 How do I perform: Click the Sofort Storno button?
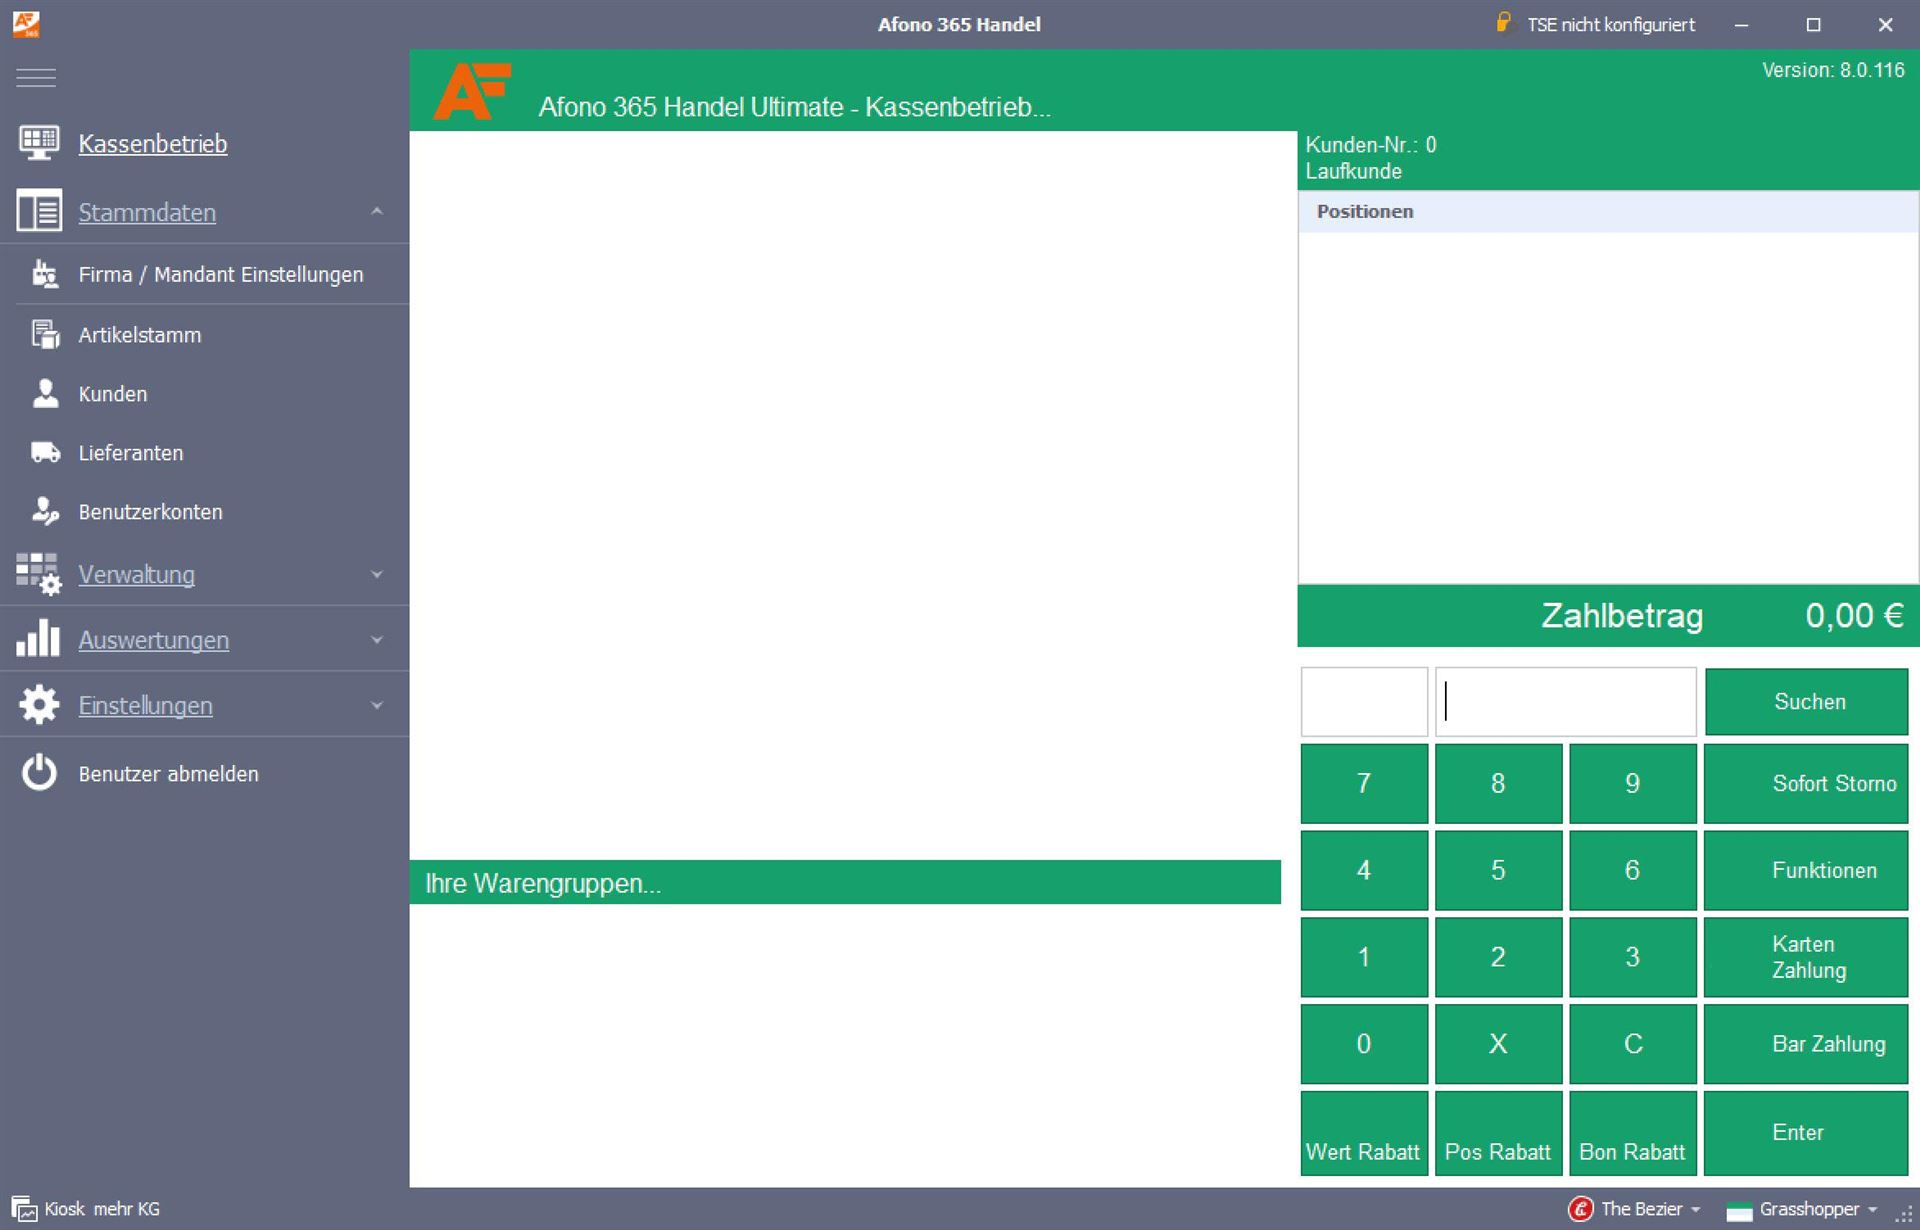tap(1807, 783)
